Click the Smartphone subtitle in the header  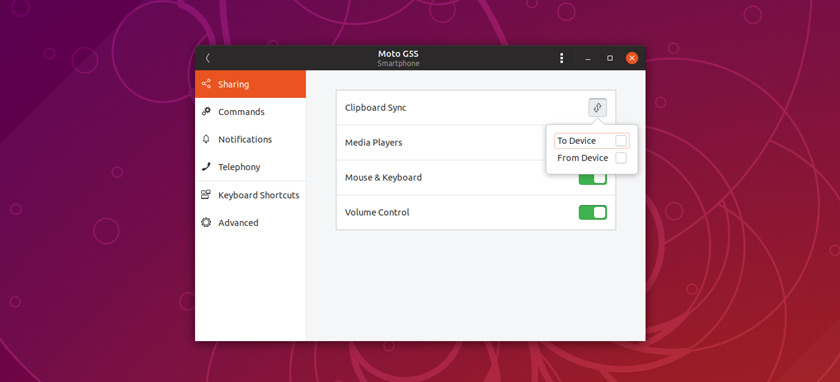coord(398,63)
